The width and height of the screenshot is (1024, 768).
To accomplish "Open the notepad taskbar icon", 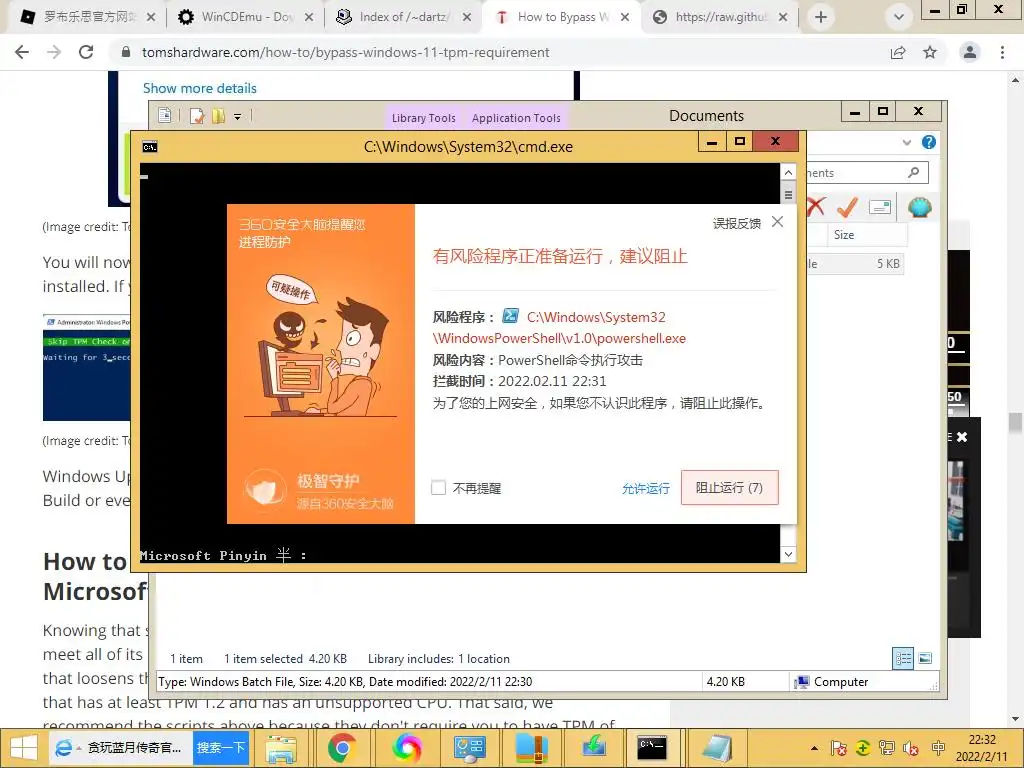I will (716, 748).
